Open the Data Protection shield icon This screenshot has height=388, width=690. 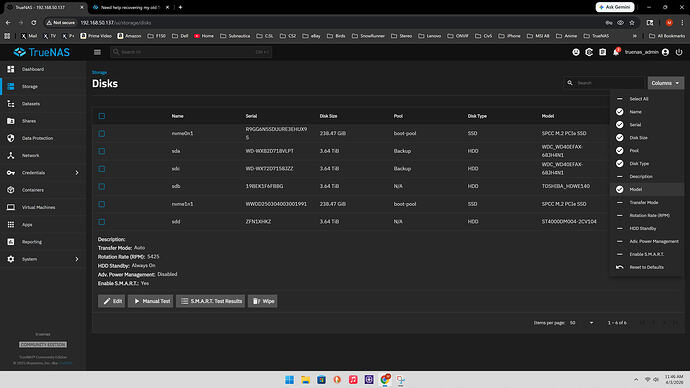click(11, 138)
